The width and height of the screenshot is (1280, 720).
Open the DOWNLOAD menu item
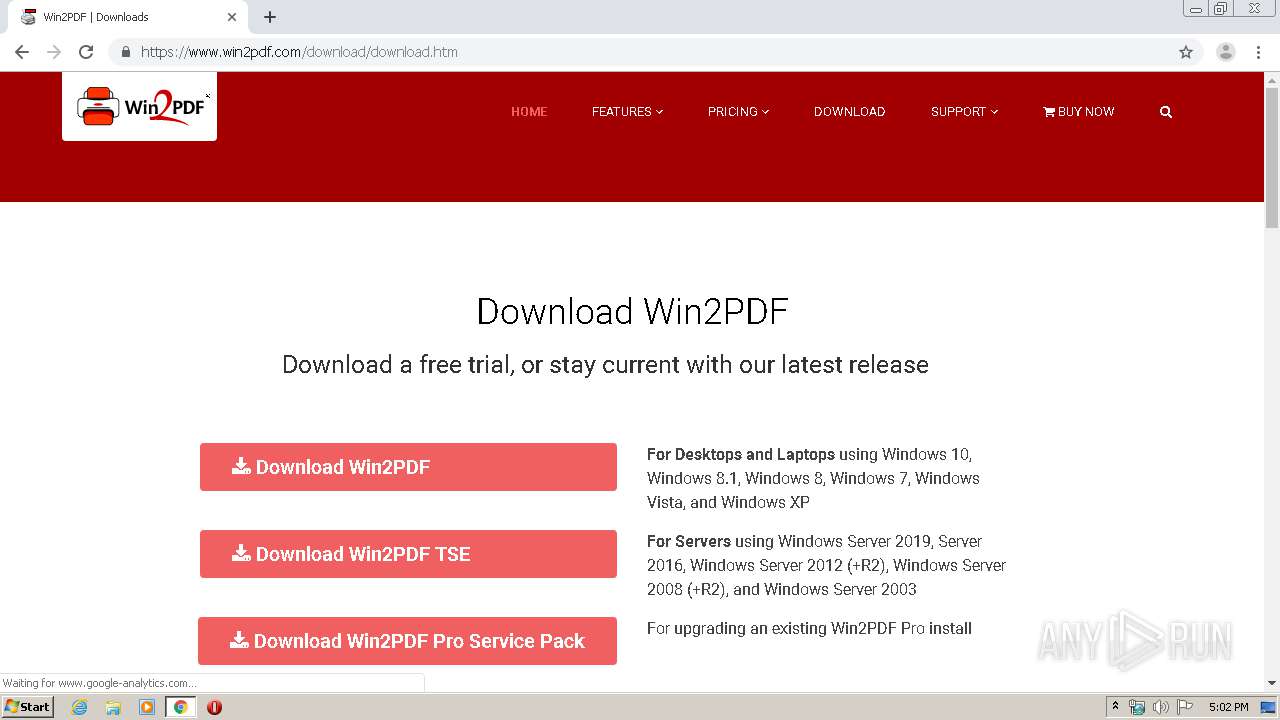(849, 112)
